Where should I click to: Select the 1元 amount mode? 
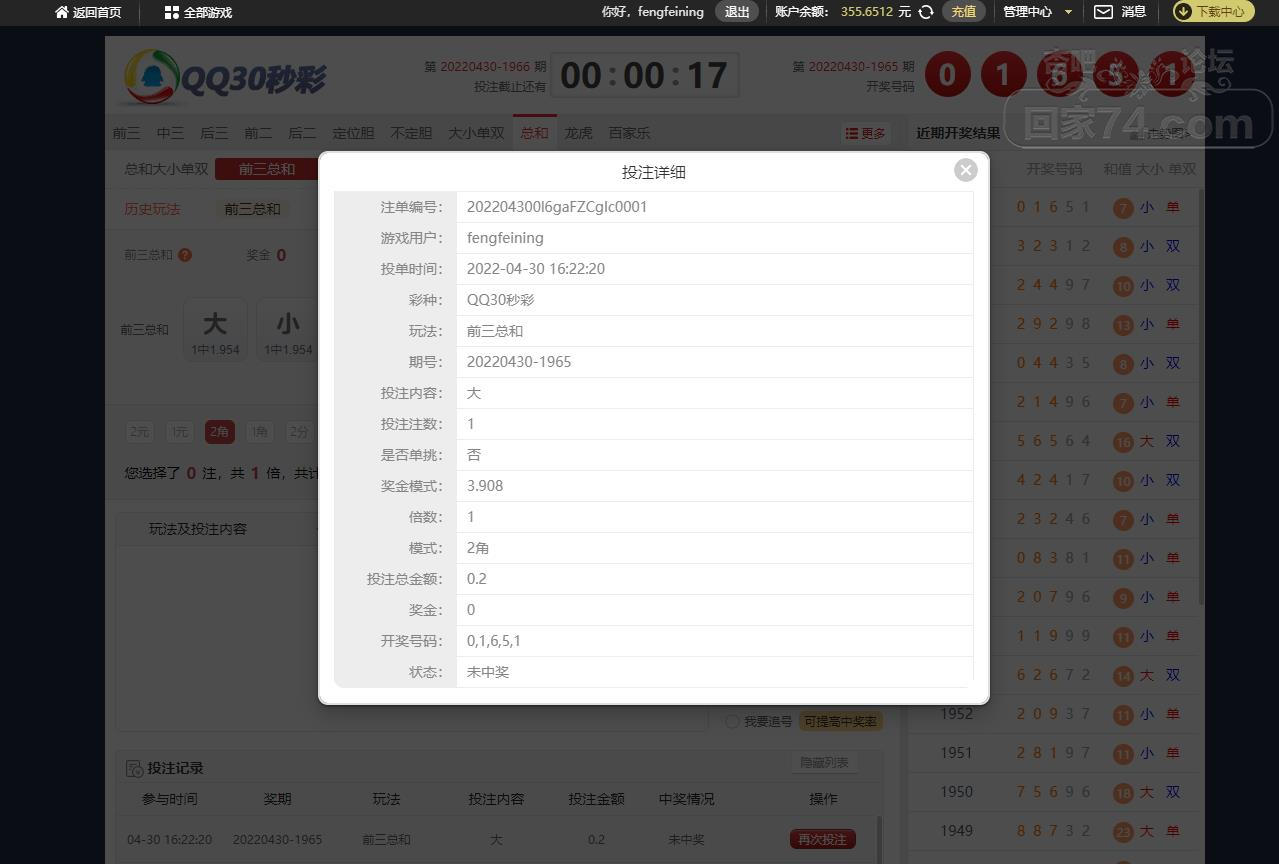point(179,432)
